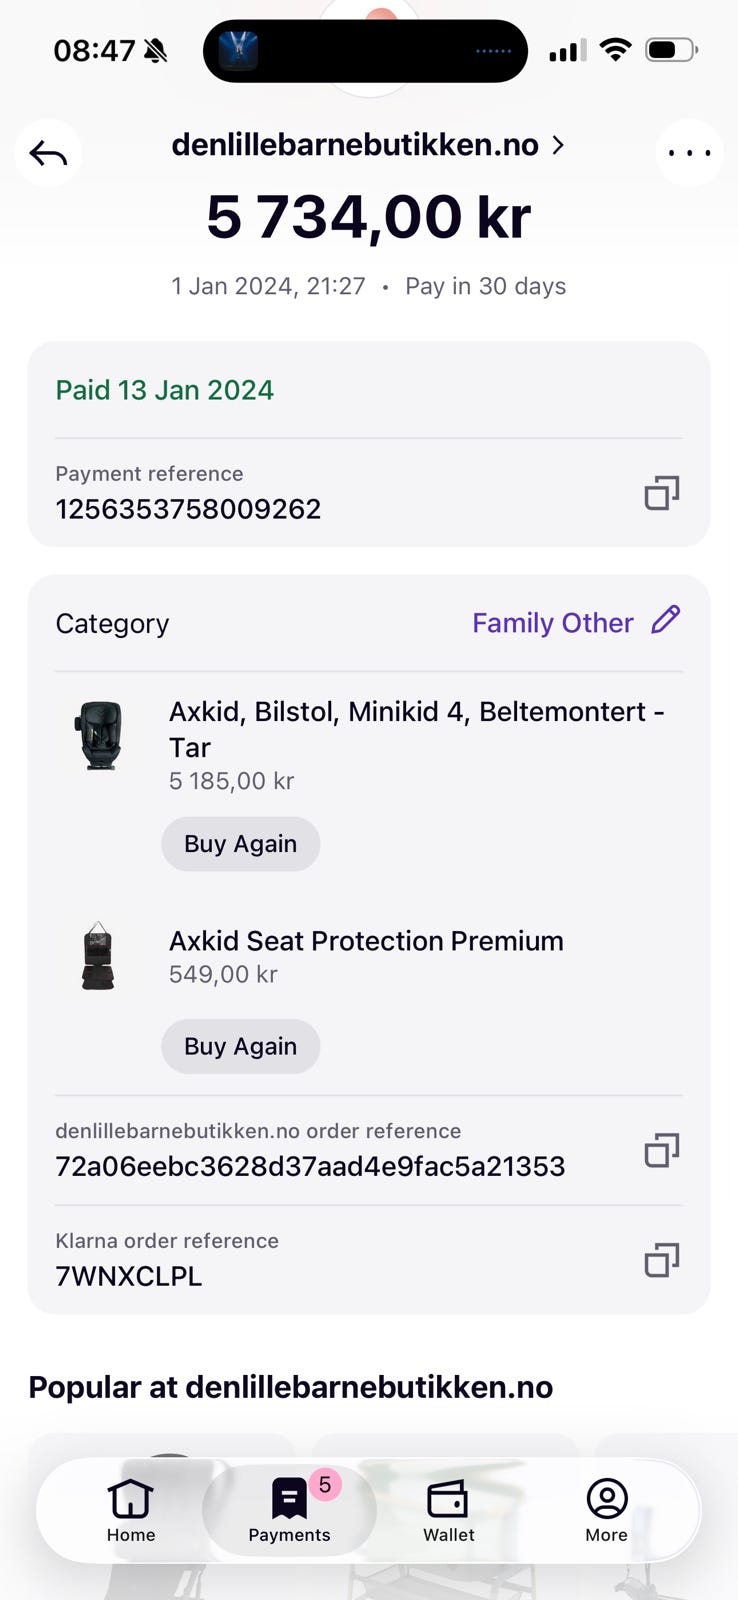
Task: View the Axkid Seat Protection Premium thumbnail
Action: coord(98,956)
